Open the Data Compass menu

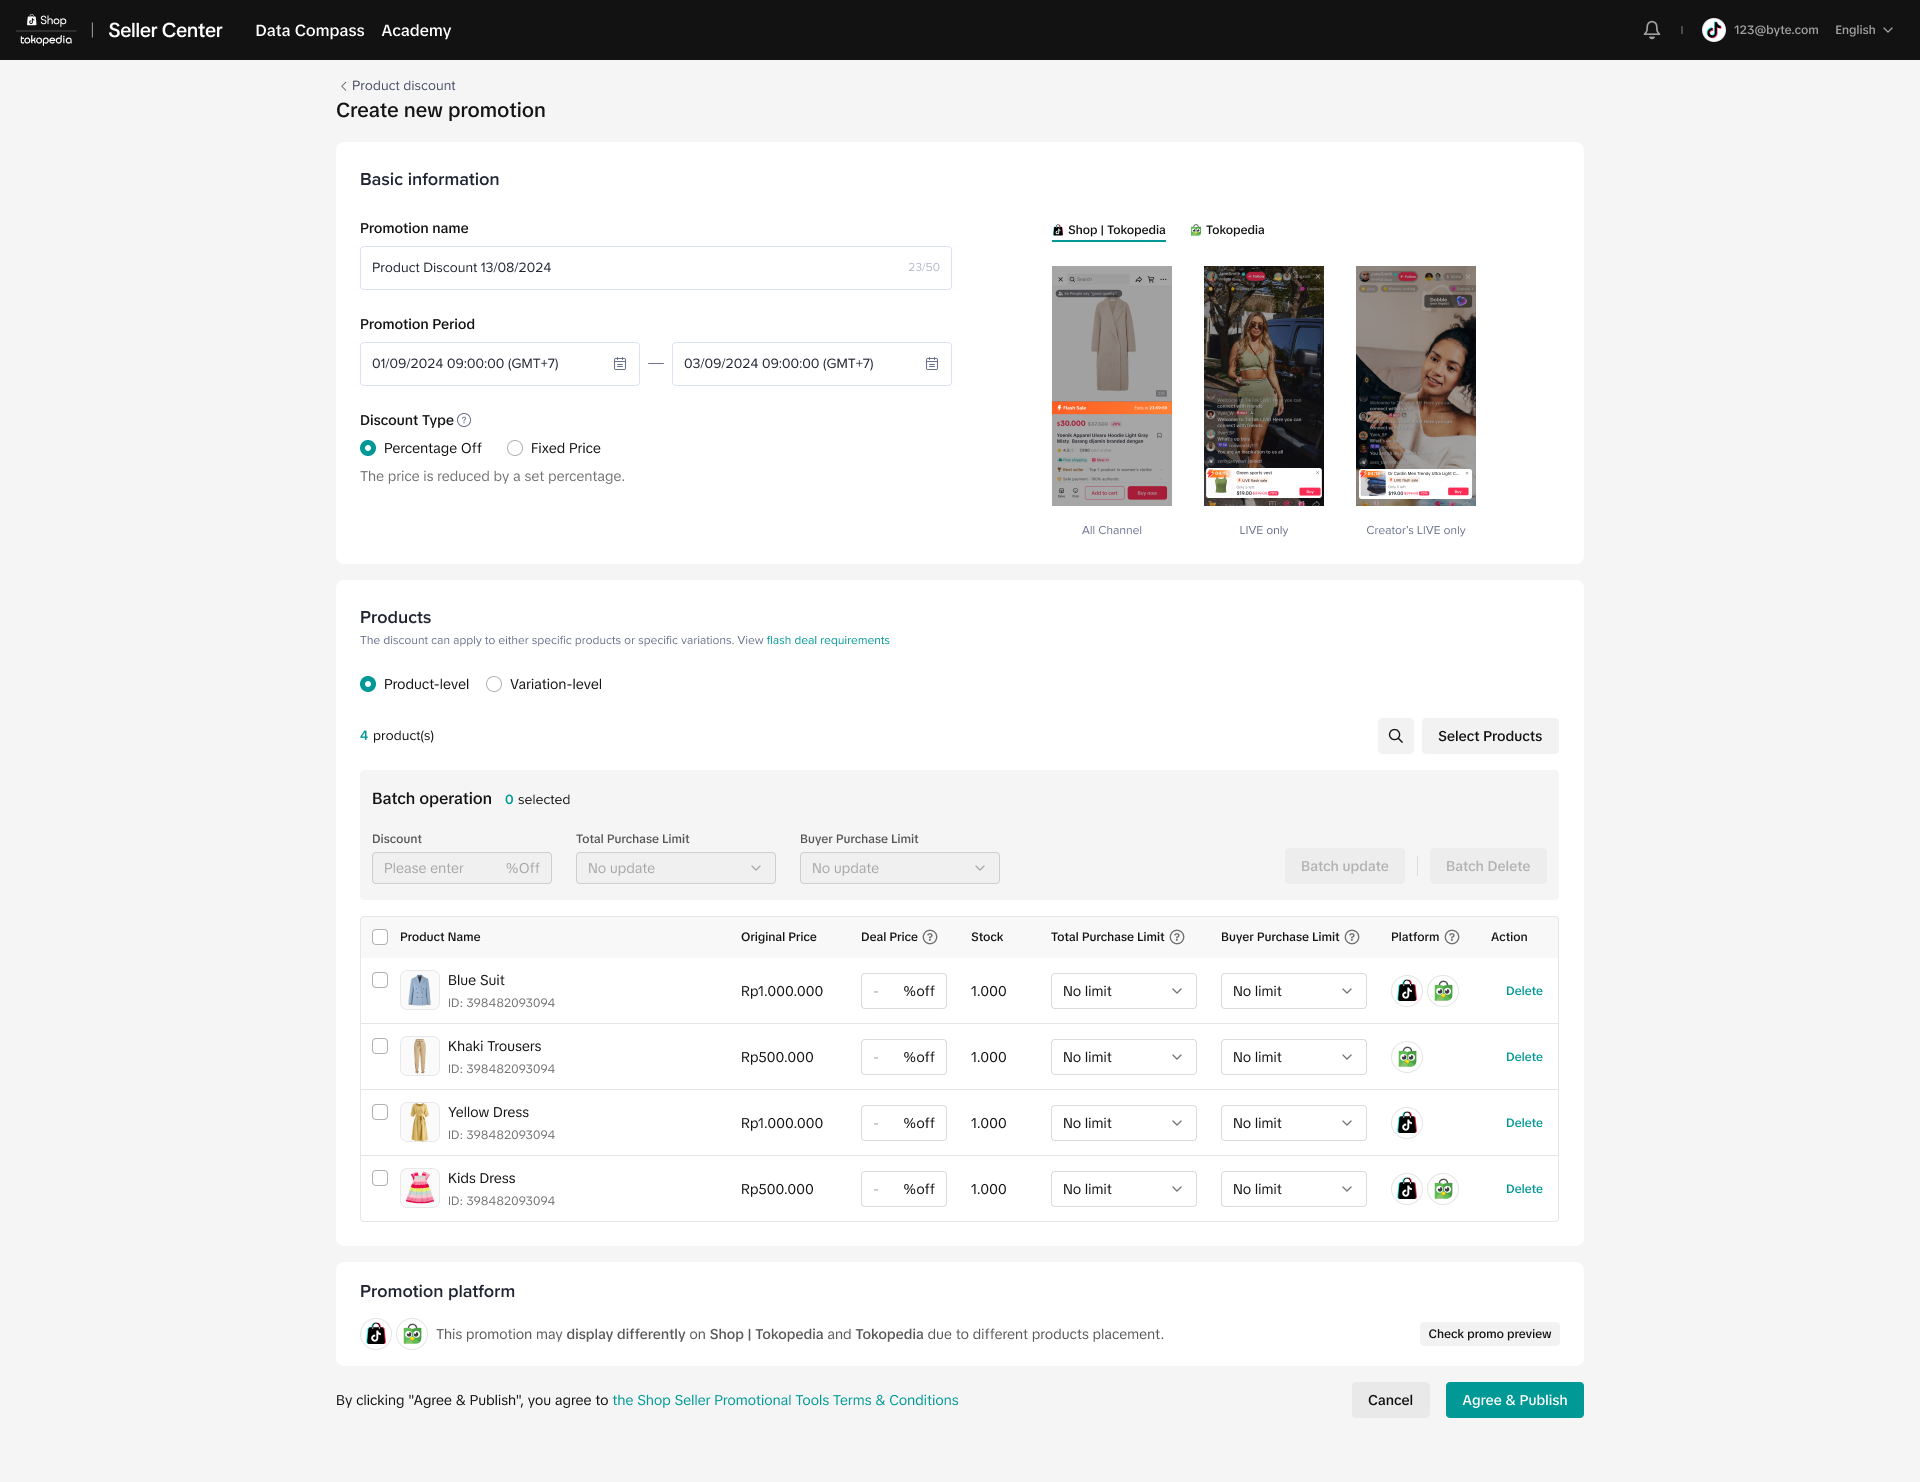[309, 30]
